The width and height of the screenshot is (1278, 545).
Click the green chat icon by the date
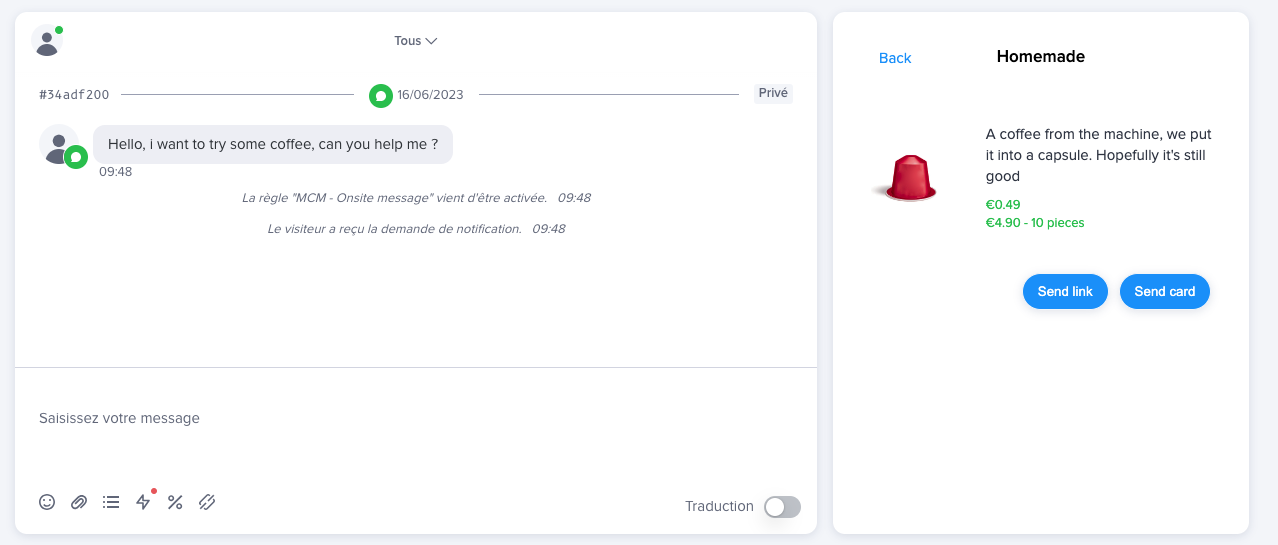380,95
